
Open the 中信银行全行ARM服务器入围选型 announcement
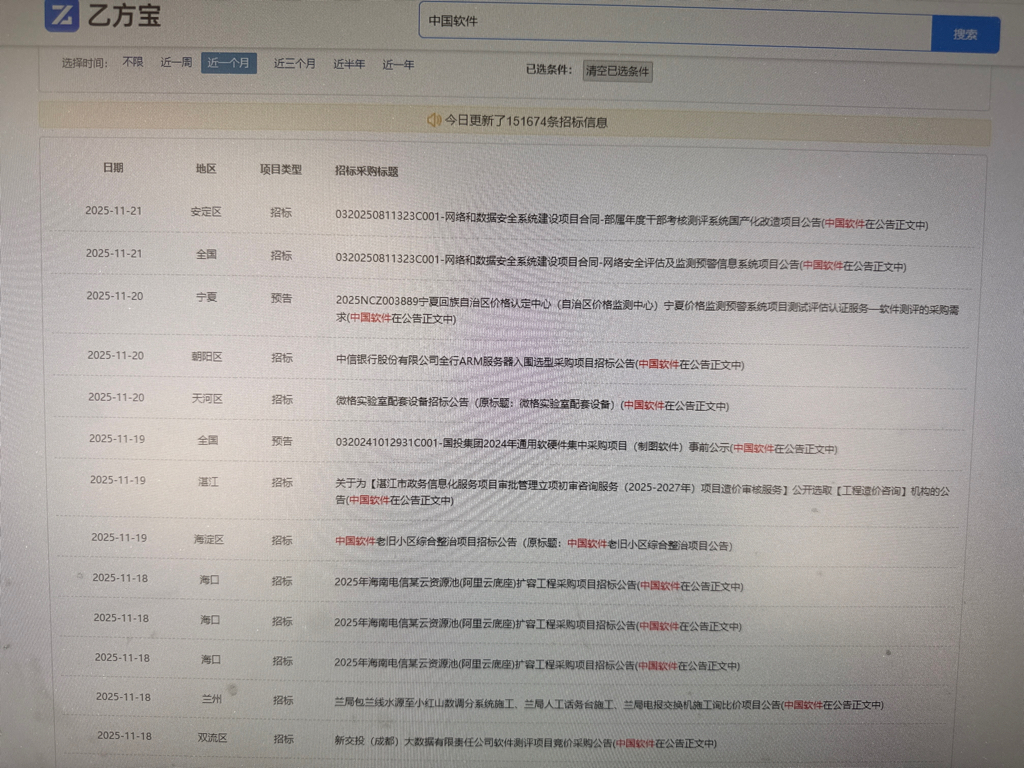coord(539,362)
